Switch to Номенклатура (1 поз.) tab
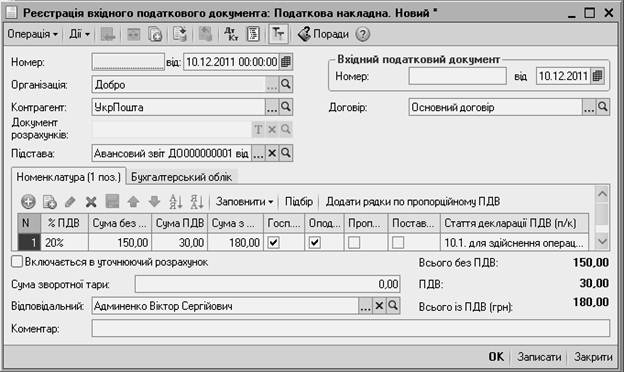Viewport: 624px width, 372px height. tap(68, 177)
